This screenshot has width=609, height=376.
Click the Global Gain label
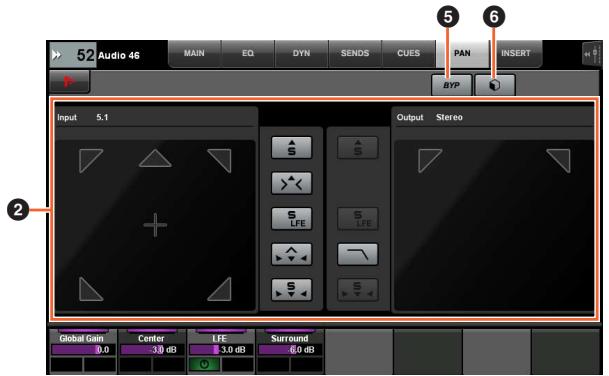click(81, 338)
